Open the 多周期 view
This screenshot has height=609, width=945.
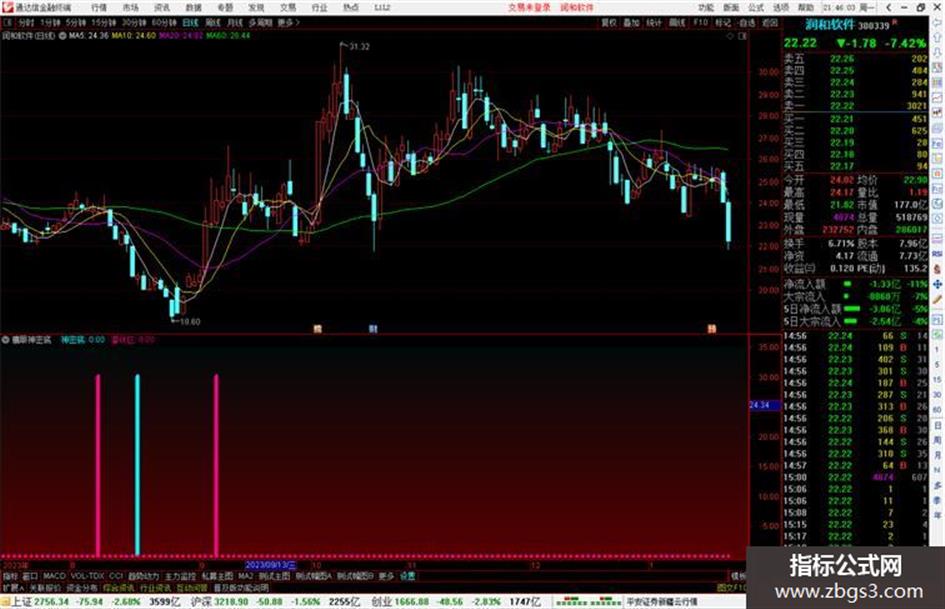[260, 22]
